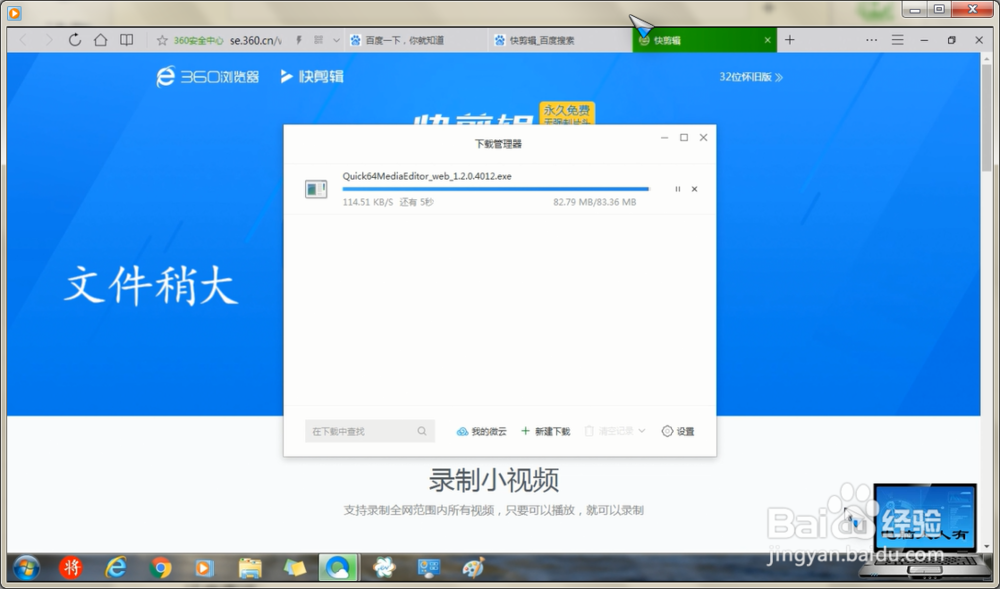Click the Quick64MediaEditor file icon

[x=316, y=189]
